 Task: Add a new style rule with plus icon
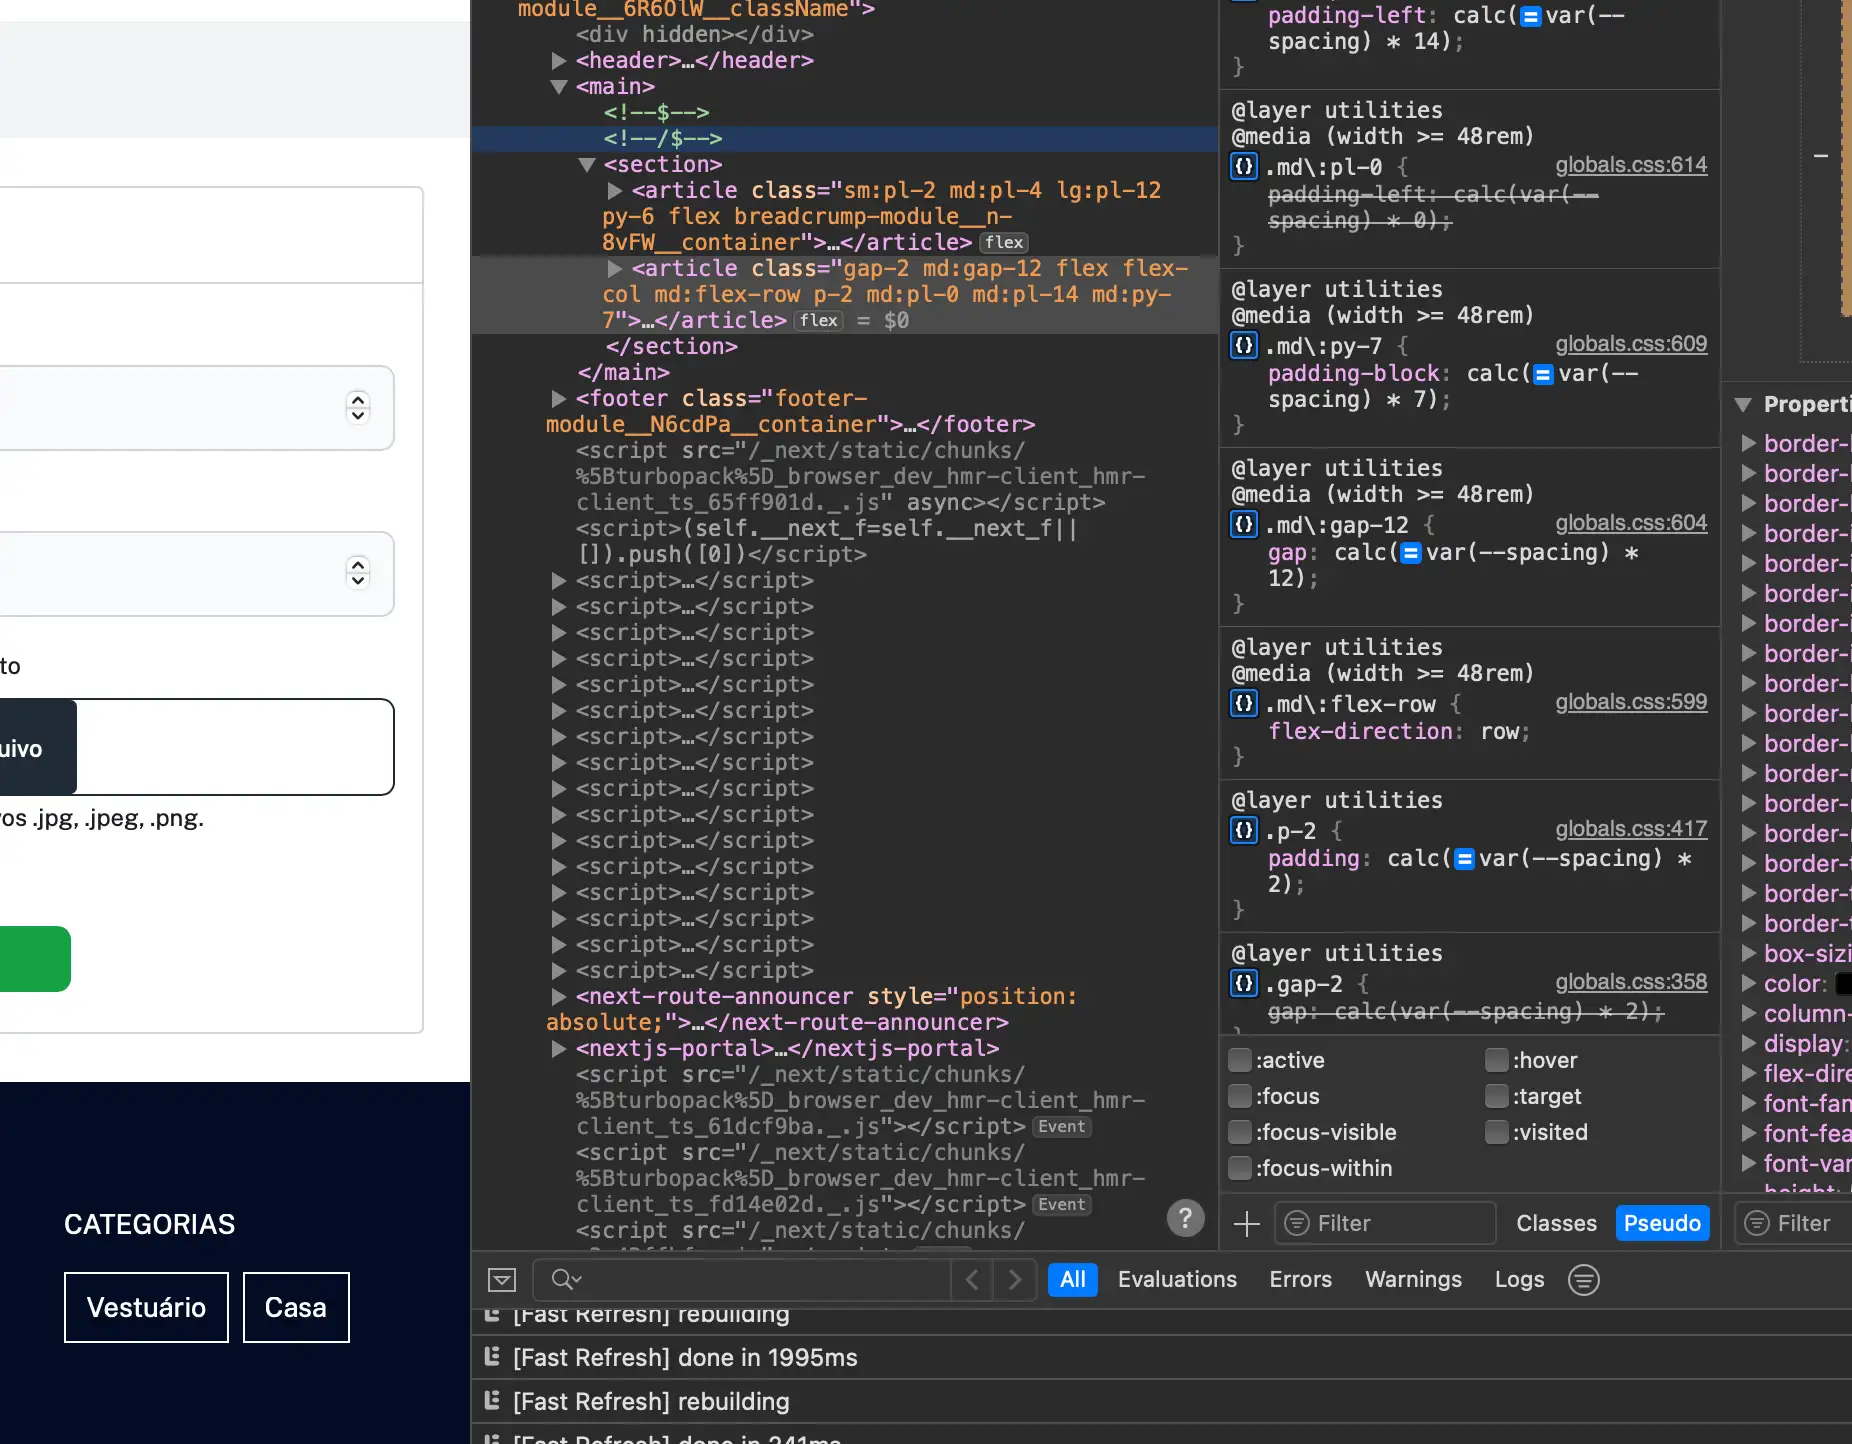[x=1246, y=1223]
